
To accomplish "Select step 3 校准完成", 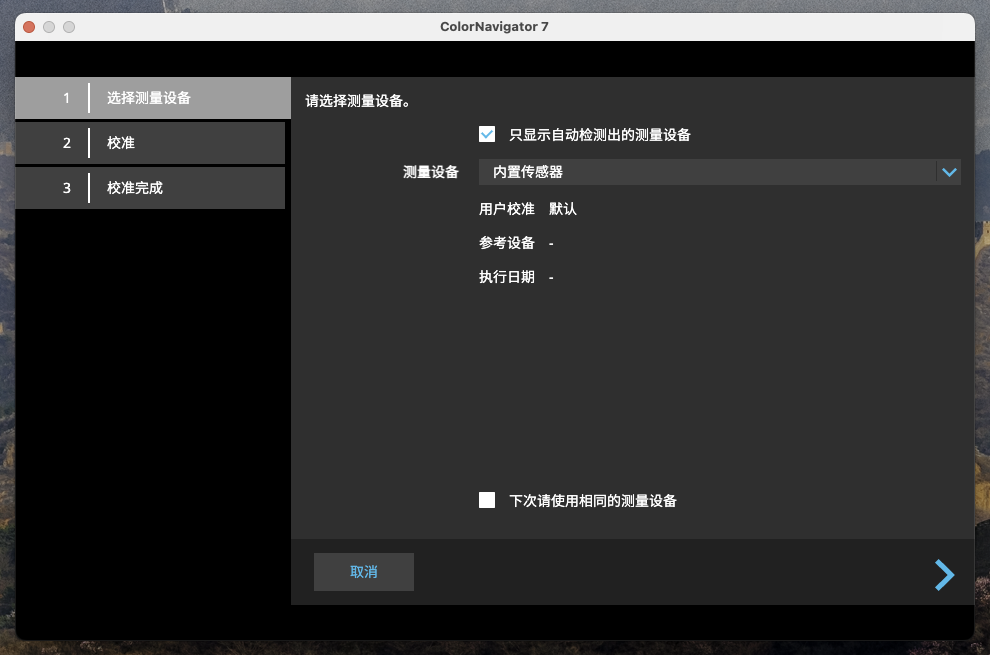I will pyautogui.click(x=150, y=188).
